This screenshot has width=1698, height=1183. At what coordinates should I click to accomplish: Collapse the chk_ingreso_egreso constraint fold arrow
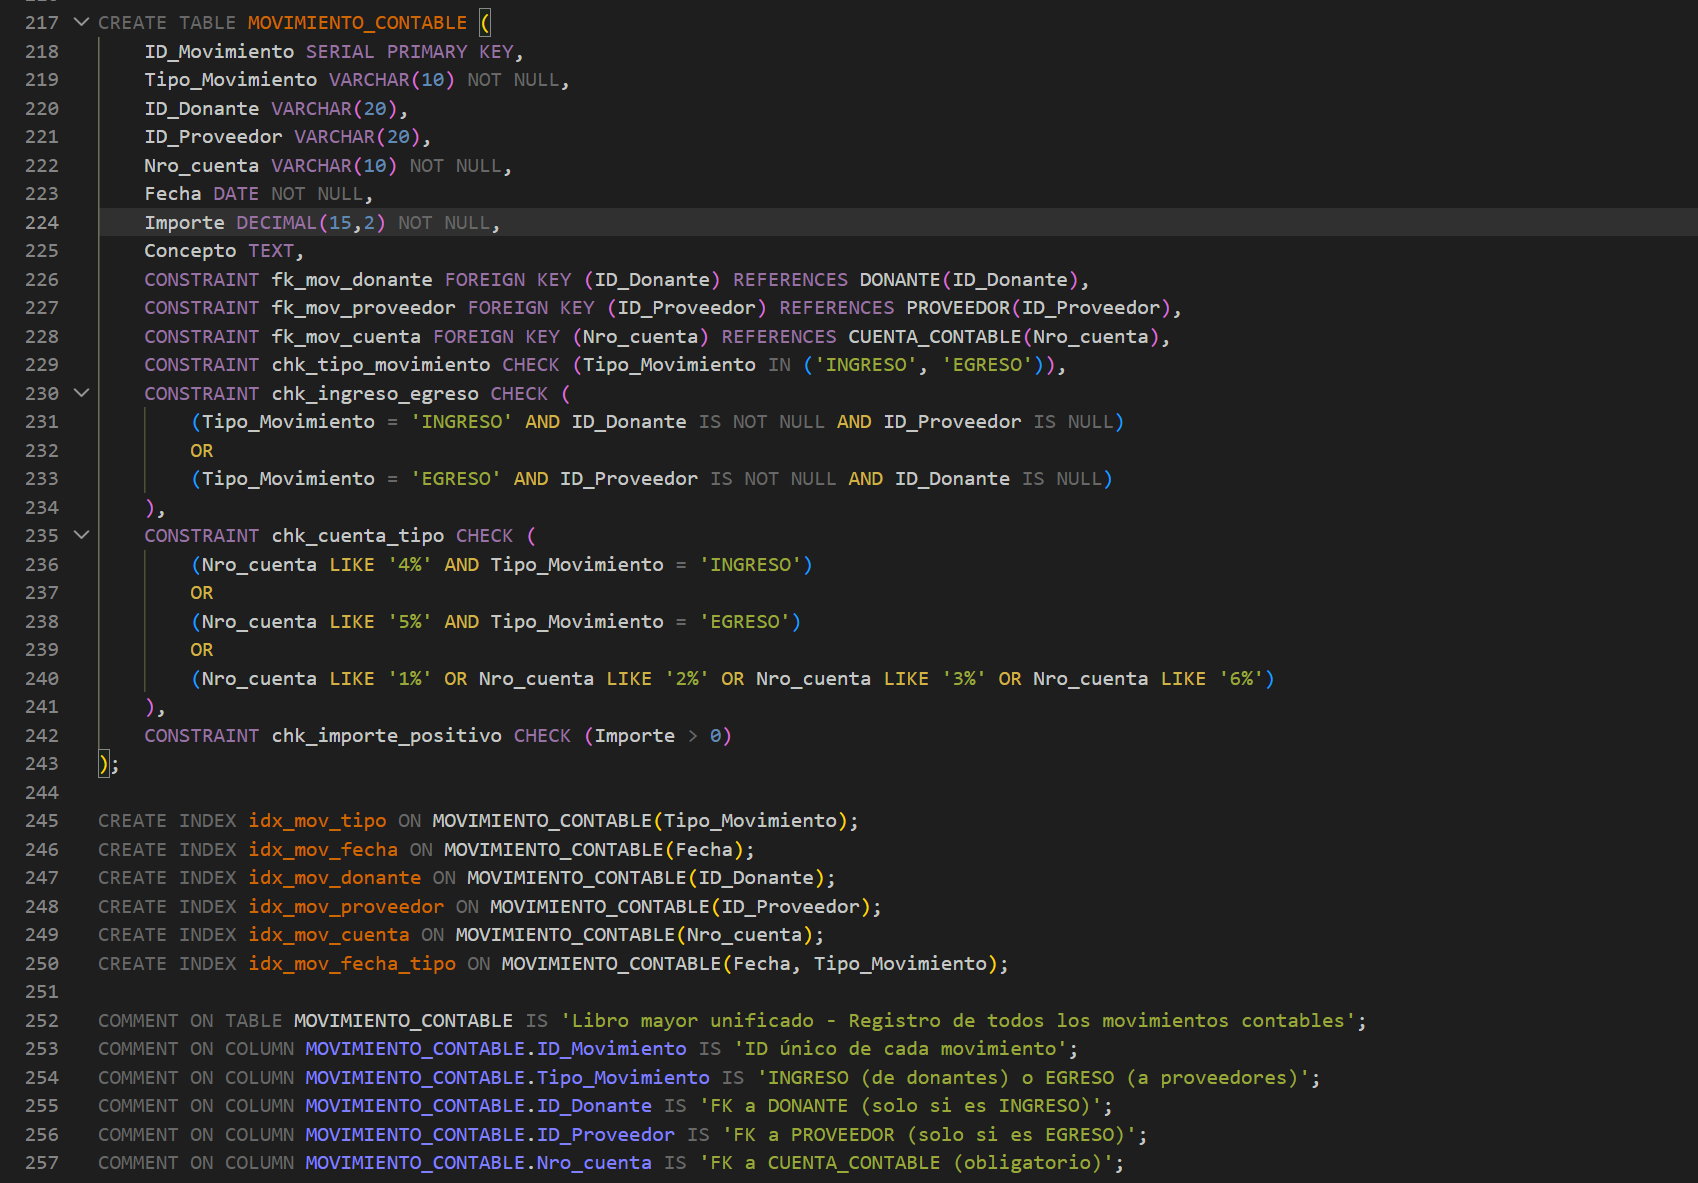pyautogui.click(x=82, y=393)
